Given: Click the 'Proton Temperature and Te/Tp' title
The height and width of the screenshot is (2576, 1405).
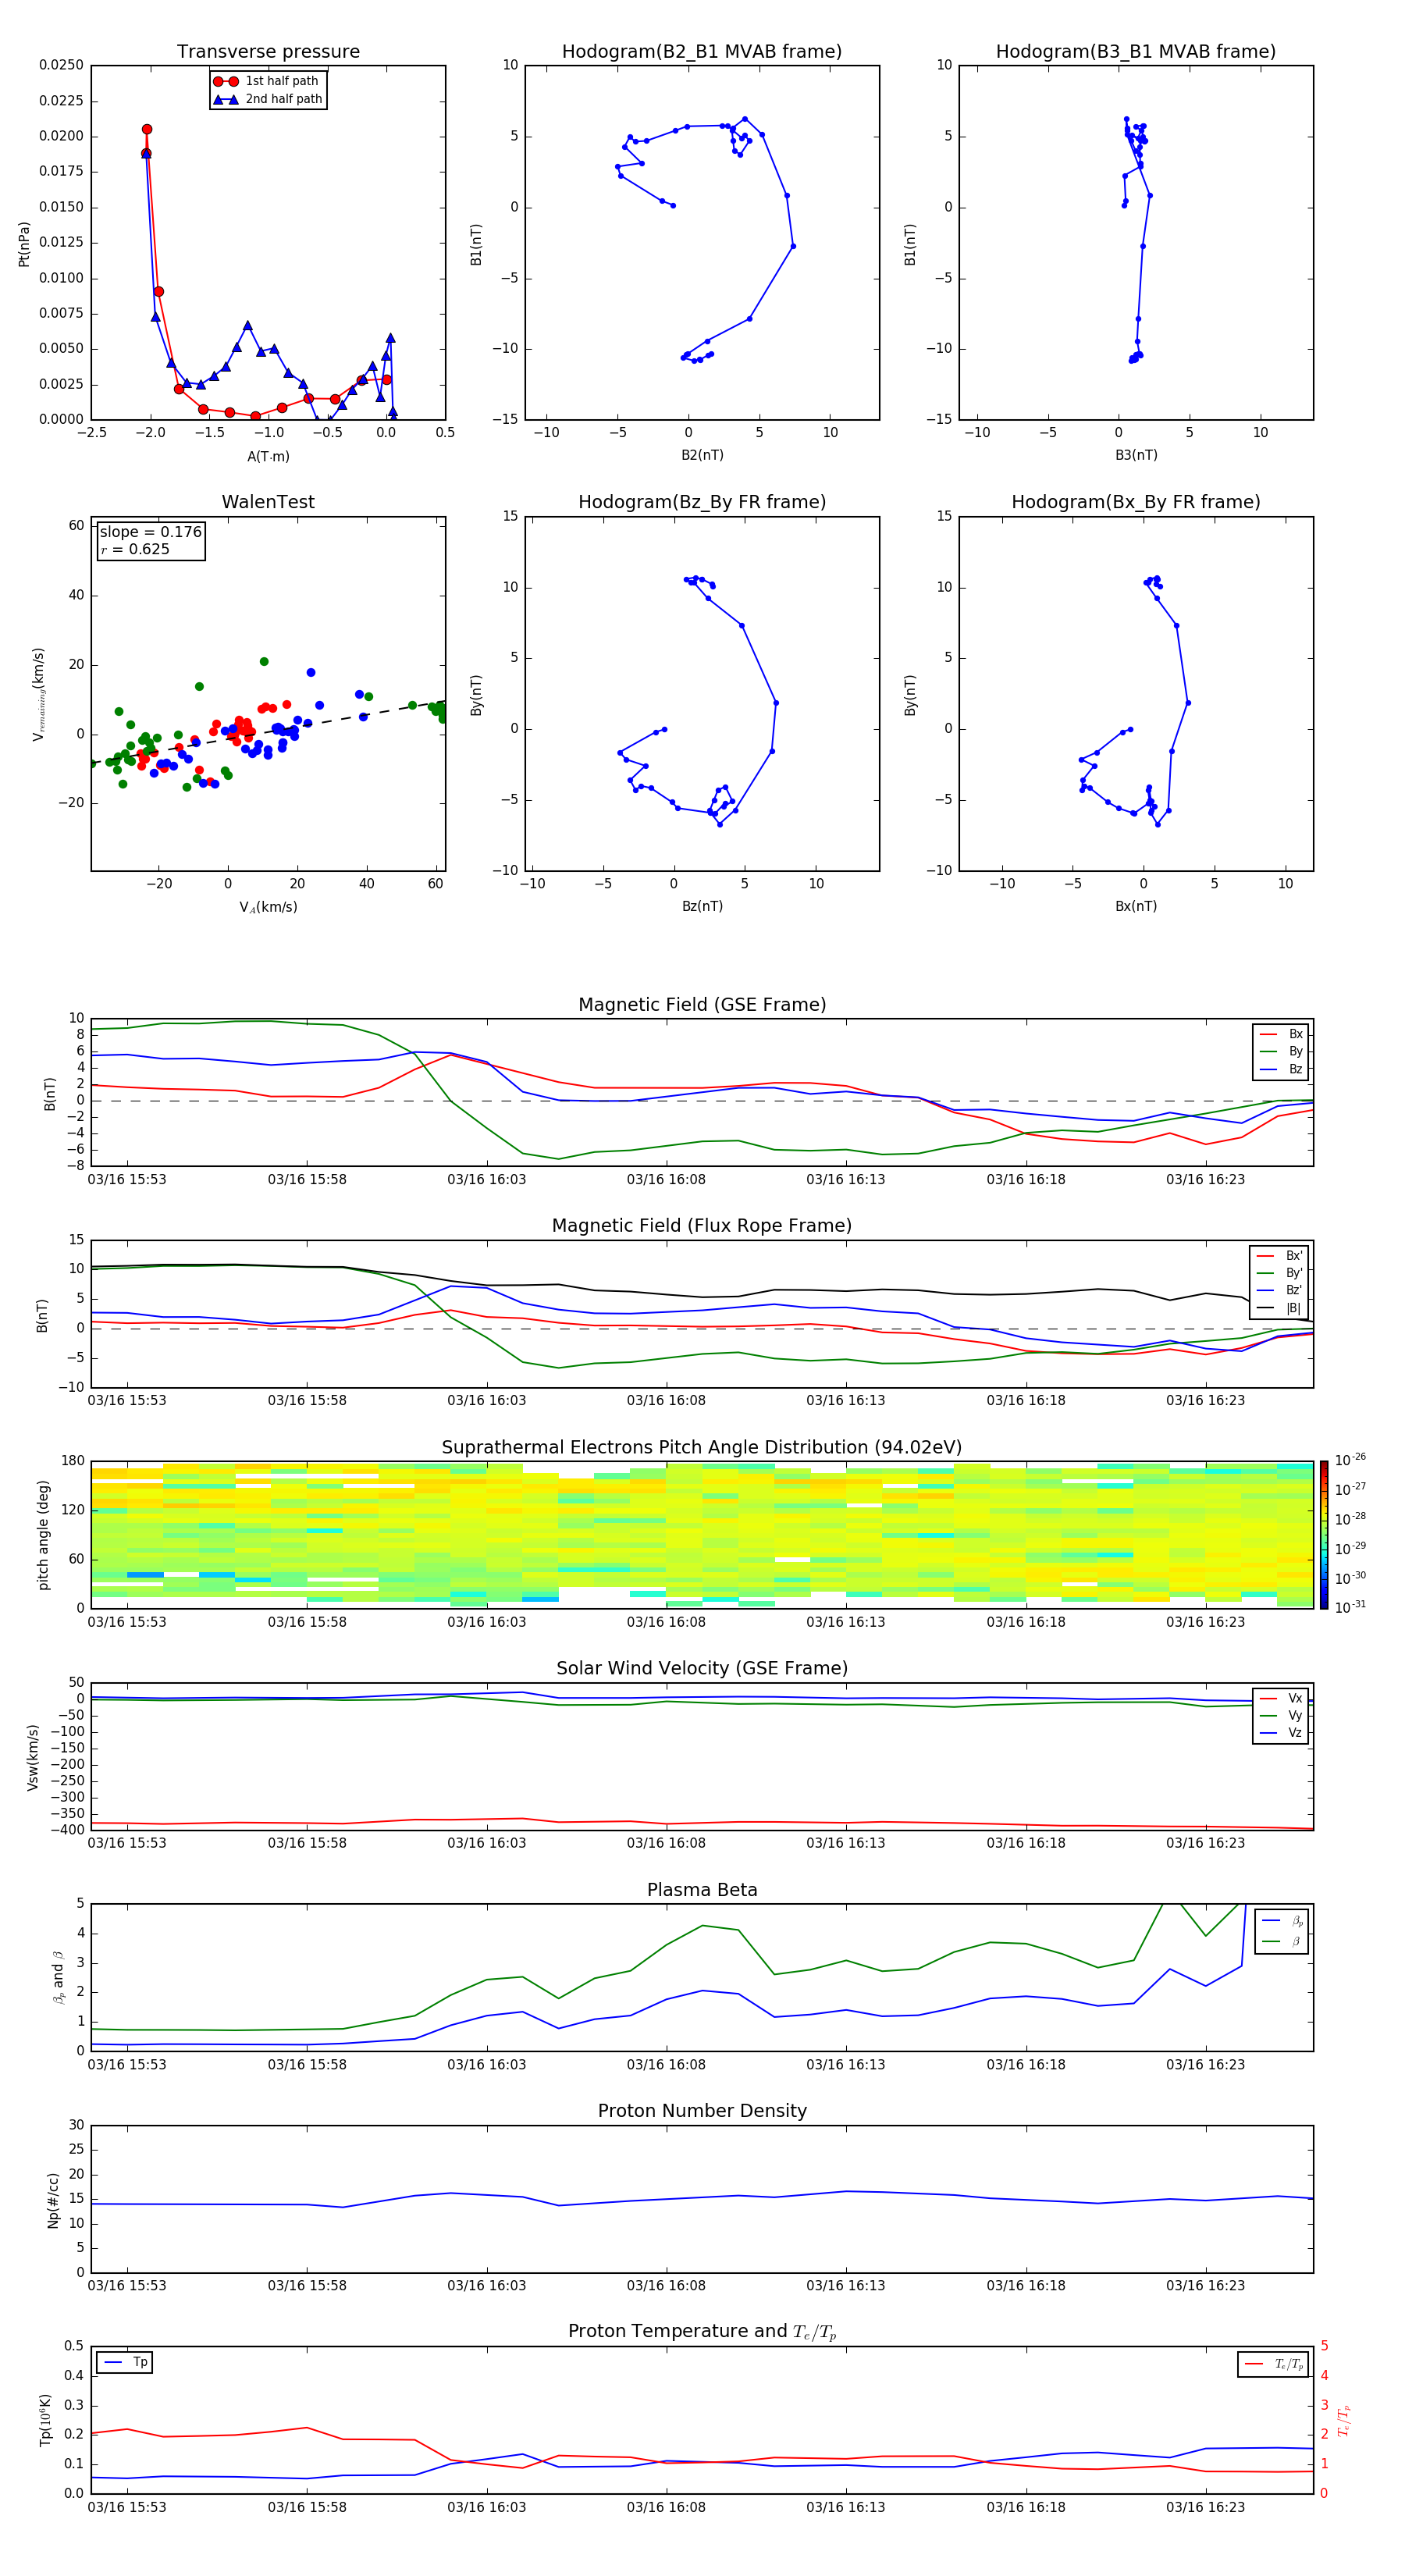Looking at the screenshot, I should click(x=702, y=2332).
